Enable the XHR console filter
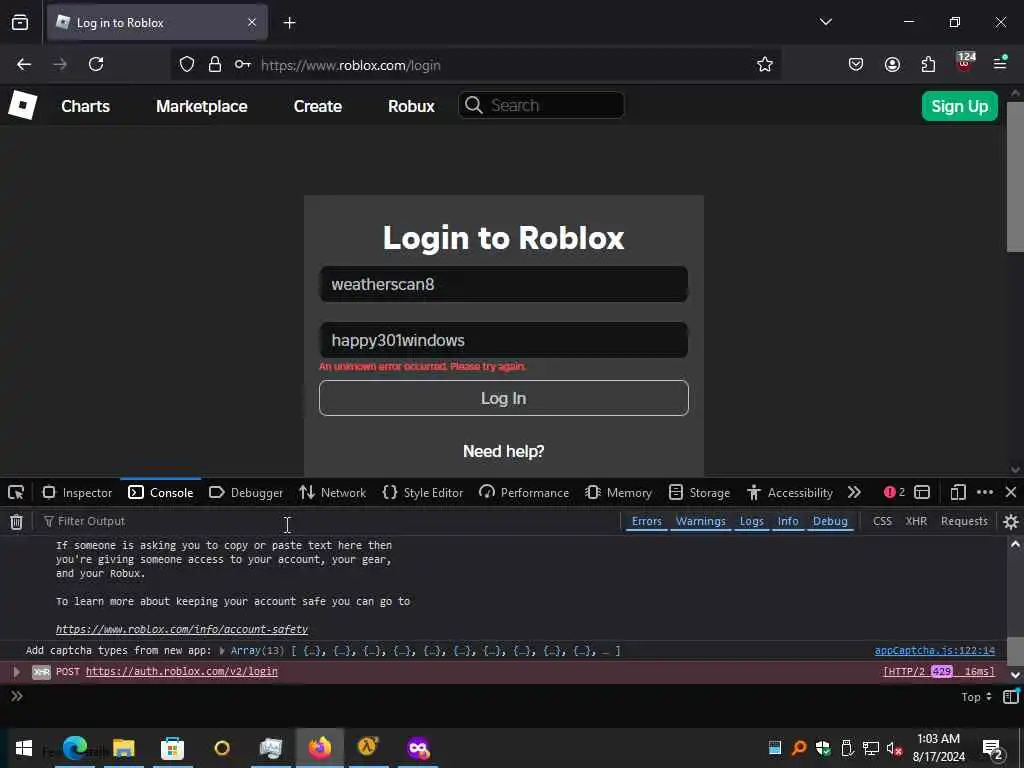The image size is (1024, 768). click(x=916, y=521)
